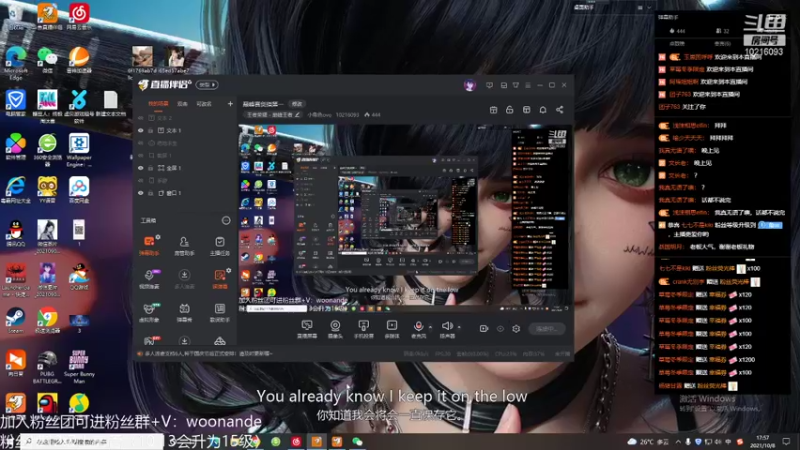This screenshot has width=800, height=450.
Task: Toggle visibility of 文本 1 source
Action: (141, 131)
